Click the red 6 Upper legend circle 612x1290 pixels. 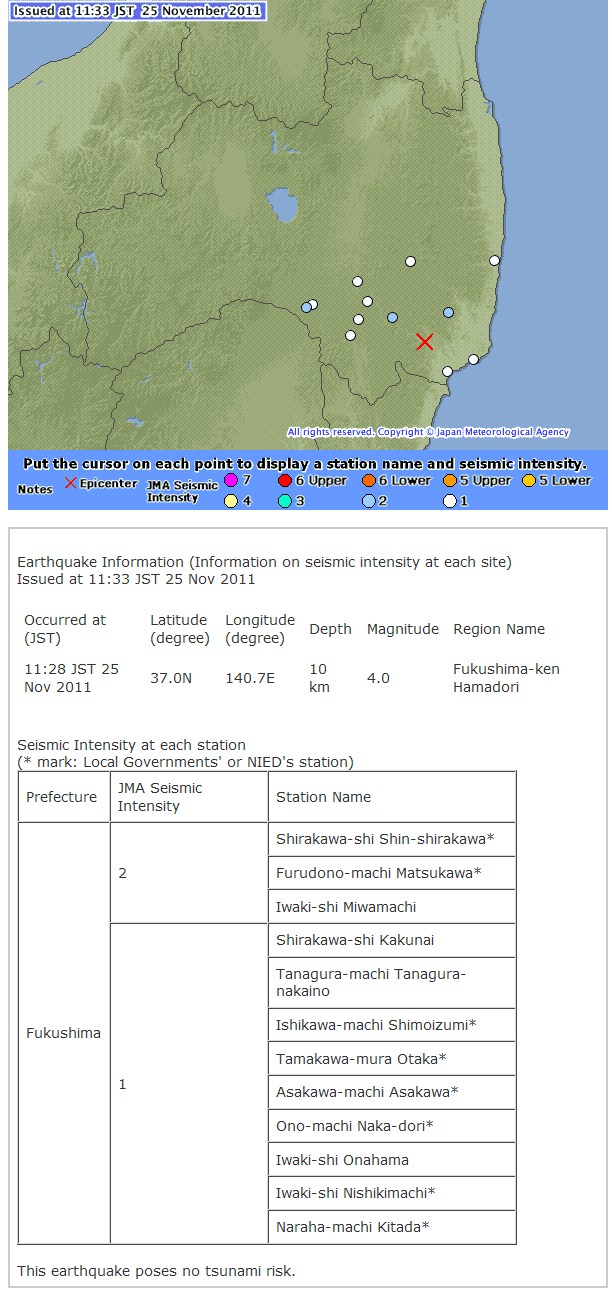285,481
